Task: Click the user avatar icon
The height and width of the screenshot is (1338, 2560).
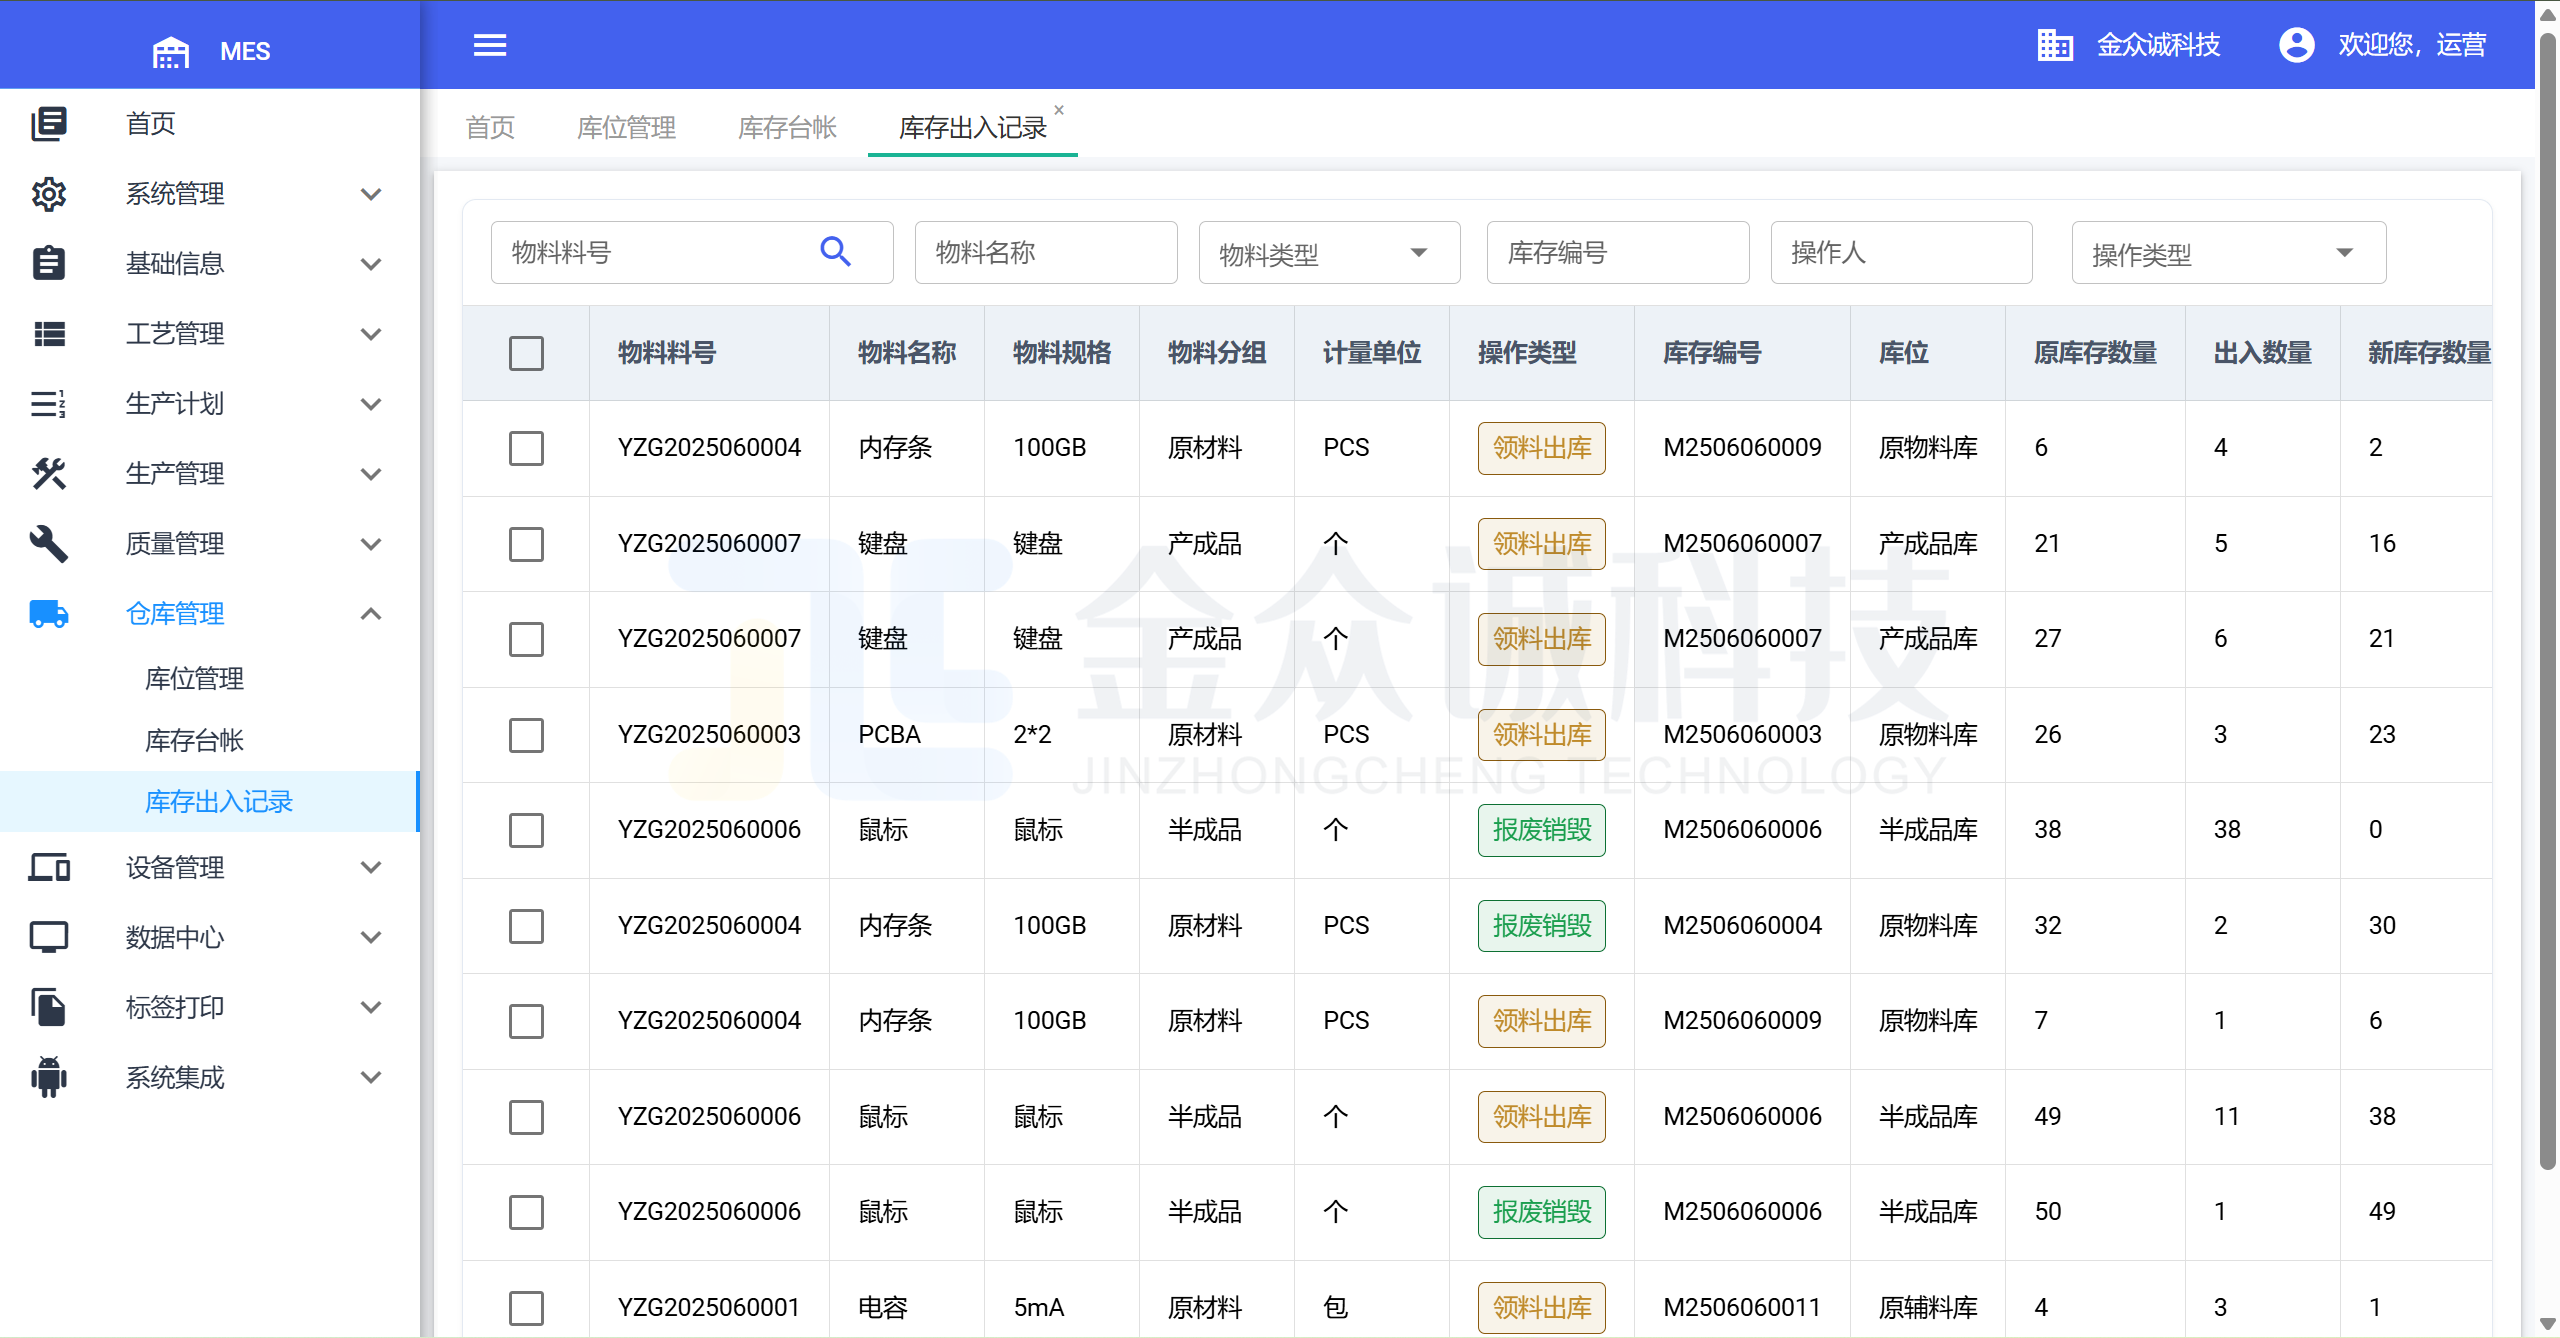Action: (2296, 45)
